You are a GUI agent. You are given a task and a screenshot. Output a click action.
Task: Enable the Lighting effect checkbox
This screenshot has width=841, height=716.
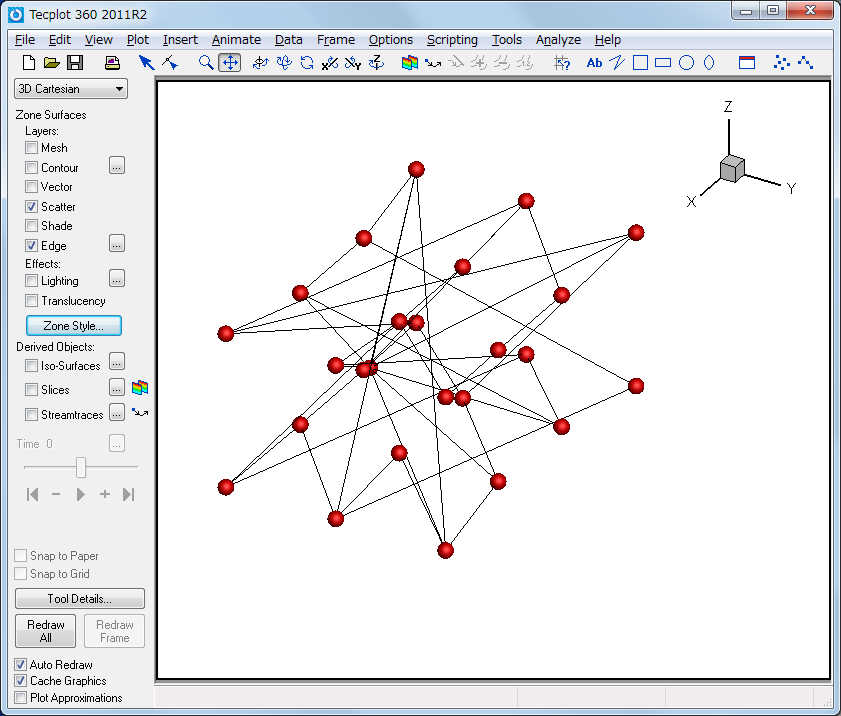32,281
